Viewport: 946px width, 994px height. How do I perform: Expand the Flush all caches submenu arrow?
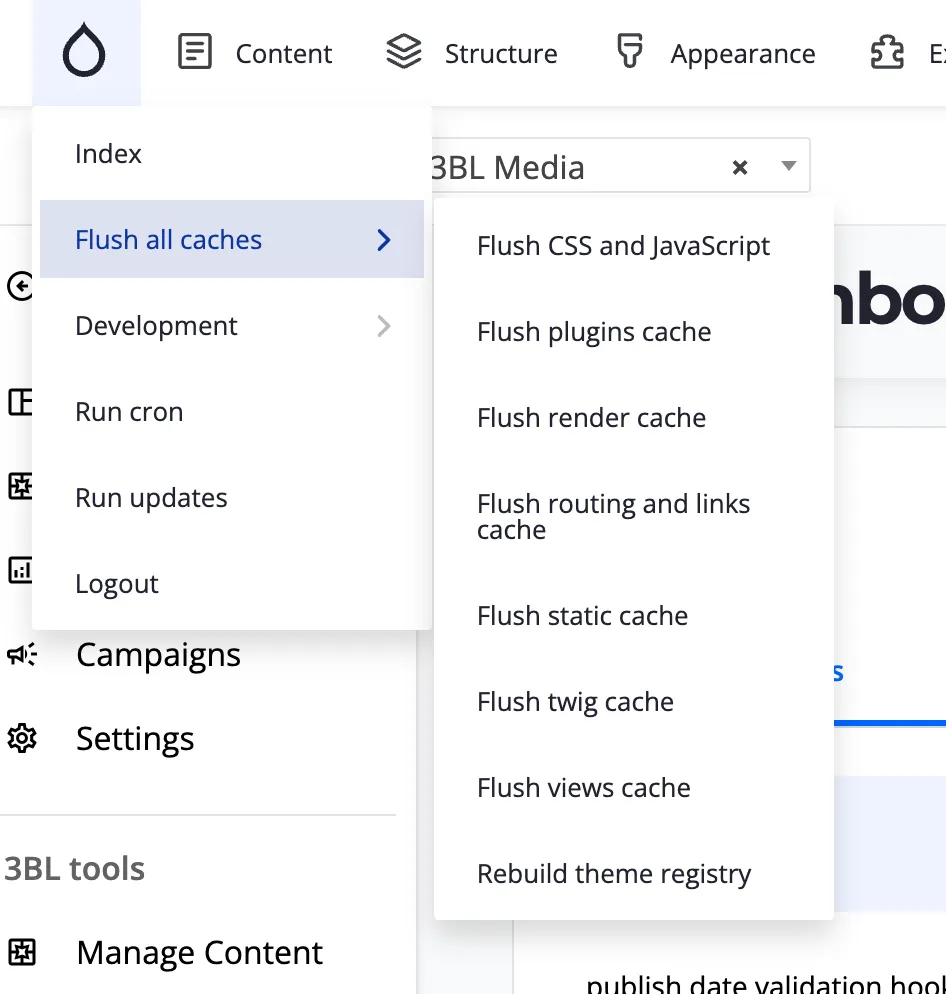384,240
